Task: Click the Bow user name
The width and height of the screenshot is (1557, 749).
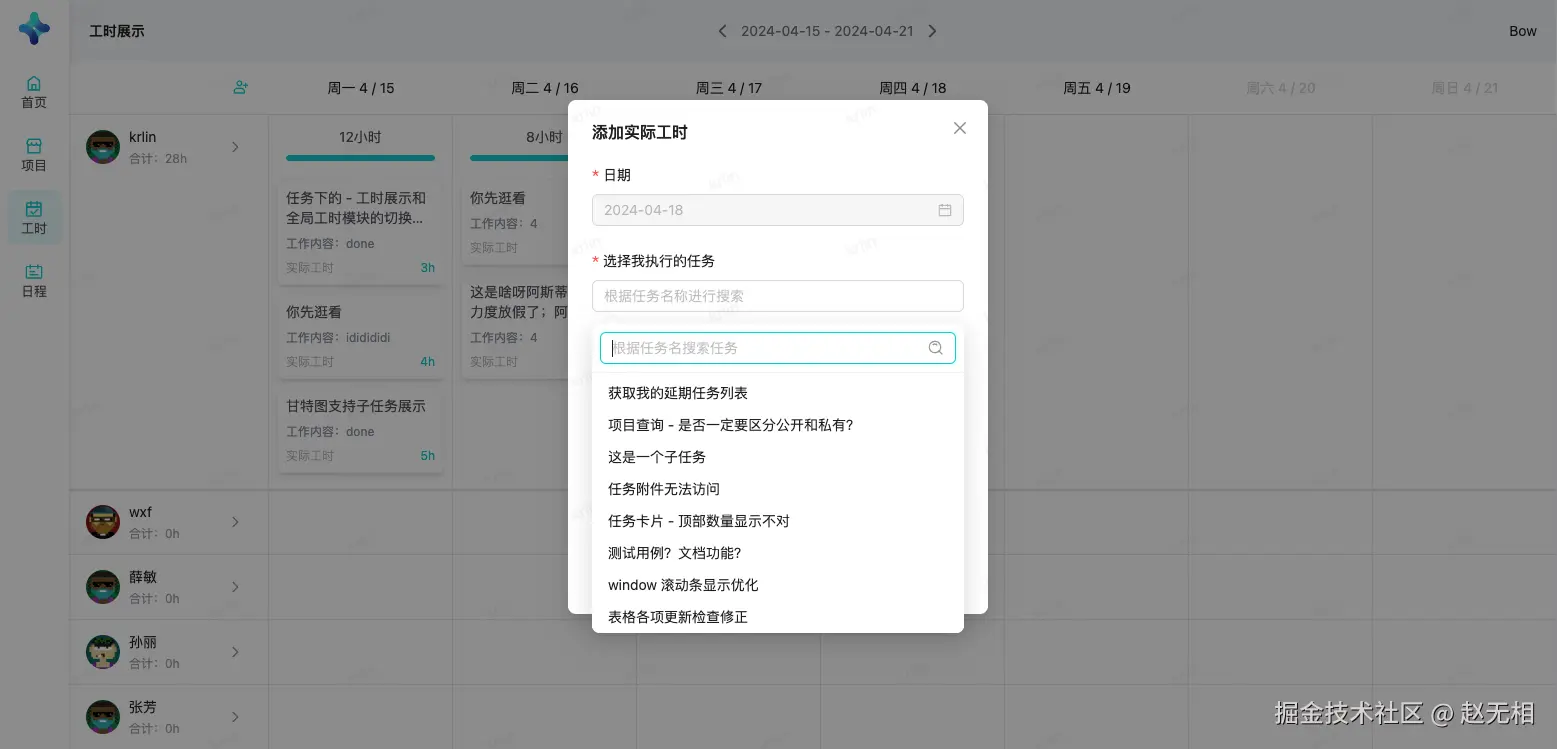Action: (1523, 31)
